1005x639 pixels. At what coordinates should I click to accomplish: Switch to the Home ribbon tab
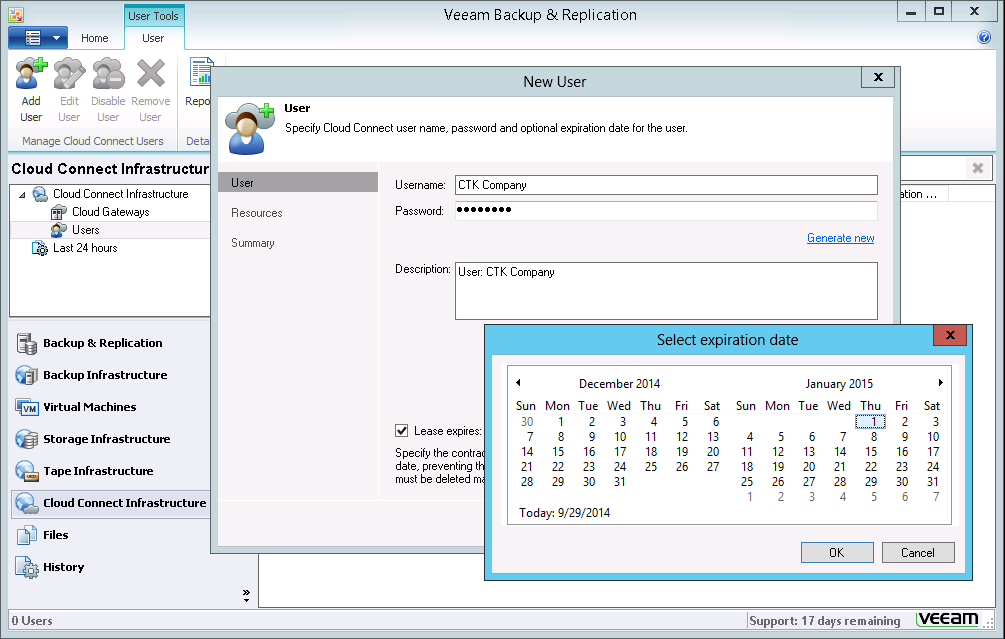94,38
